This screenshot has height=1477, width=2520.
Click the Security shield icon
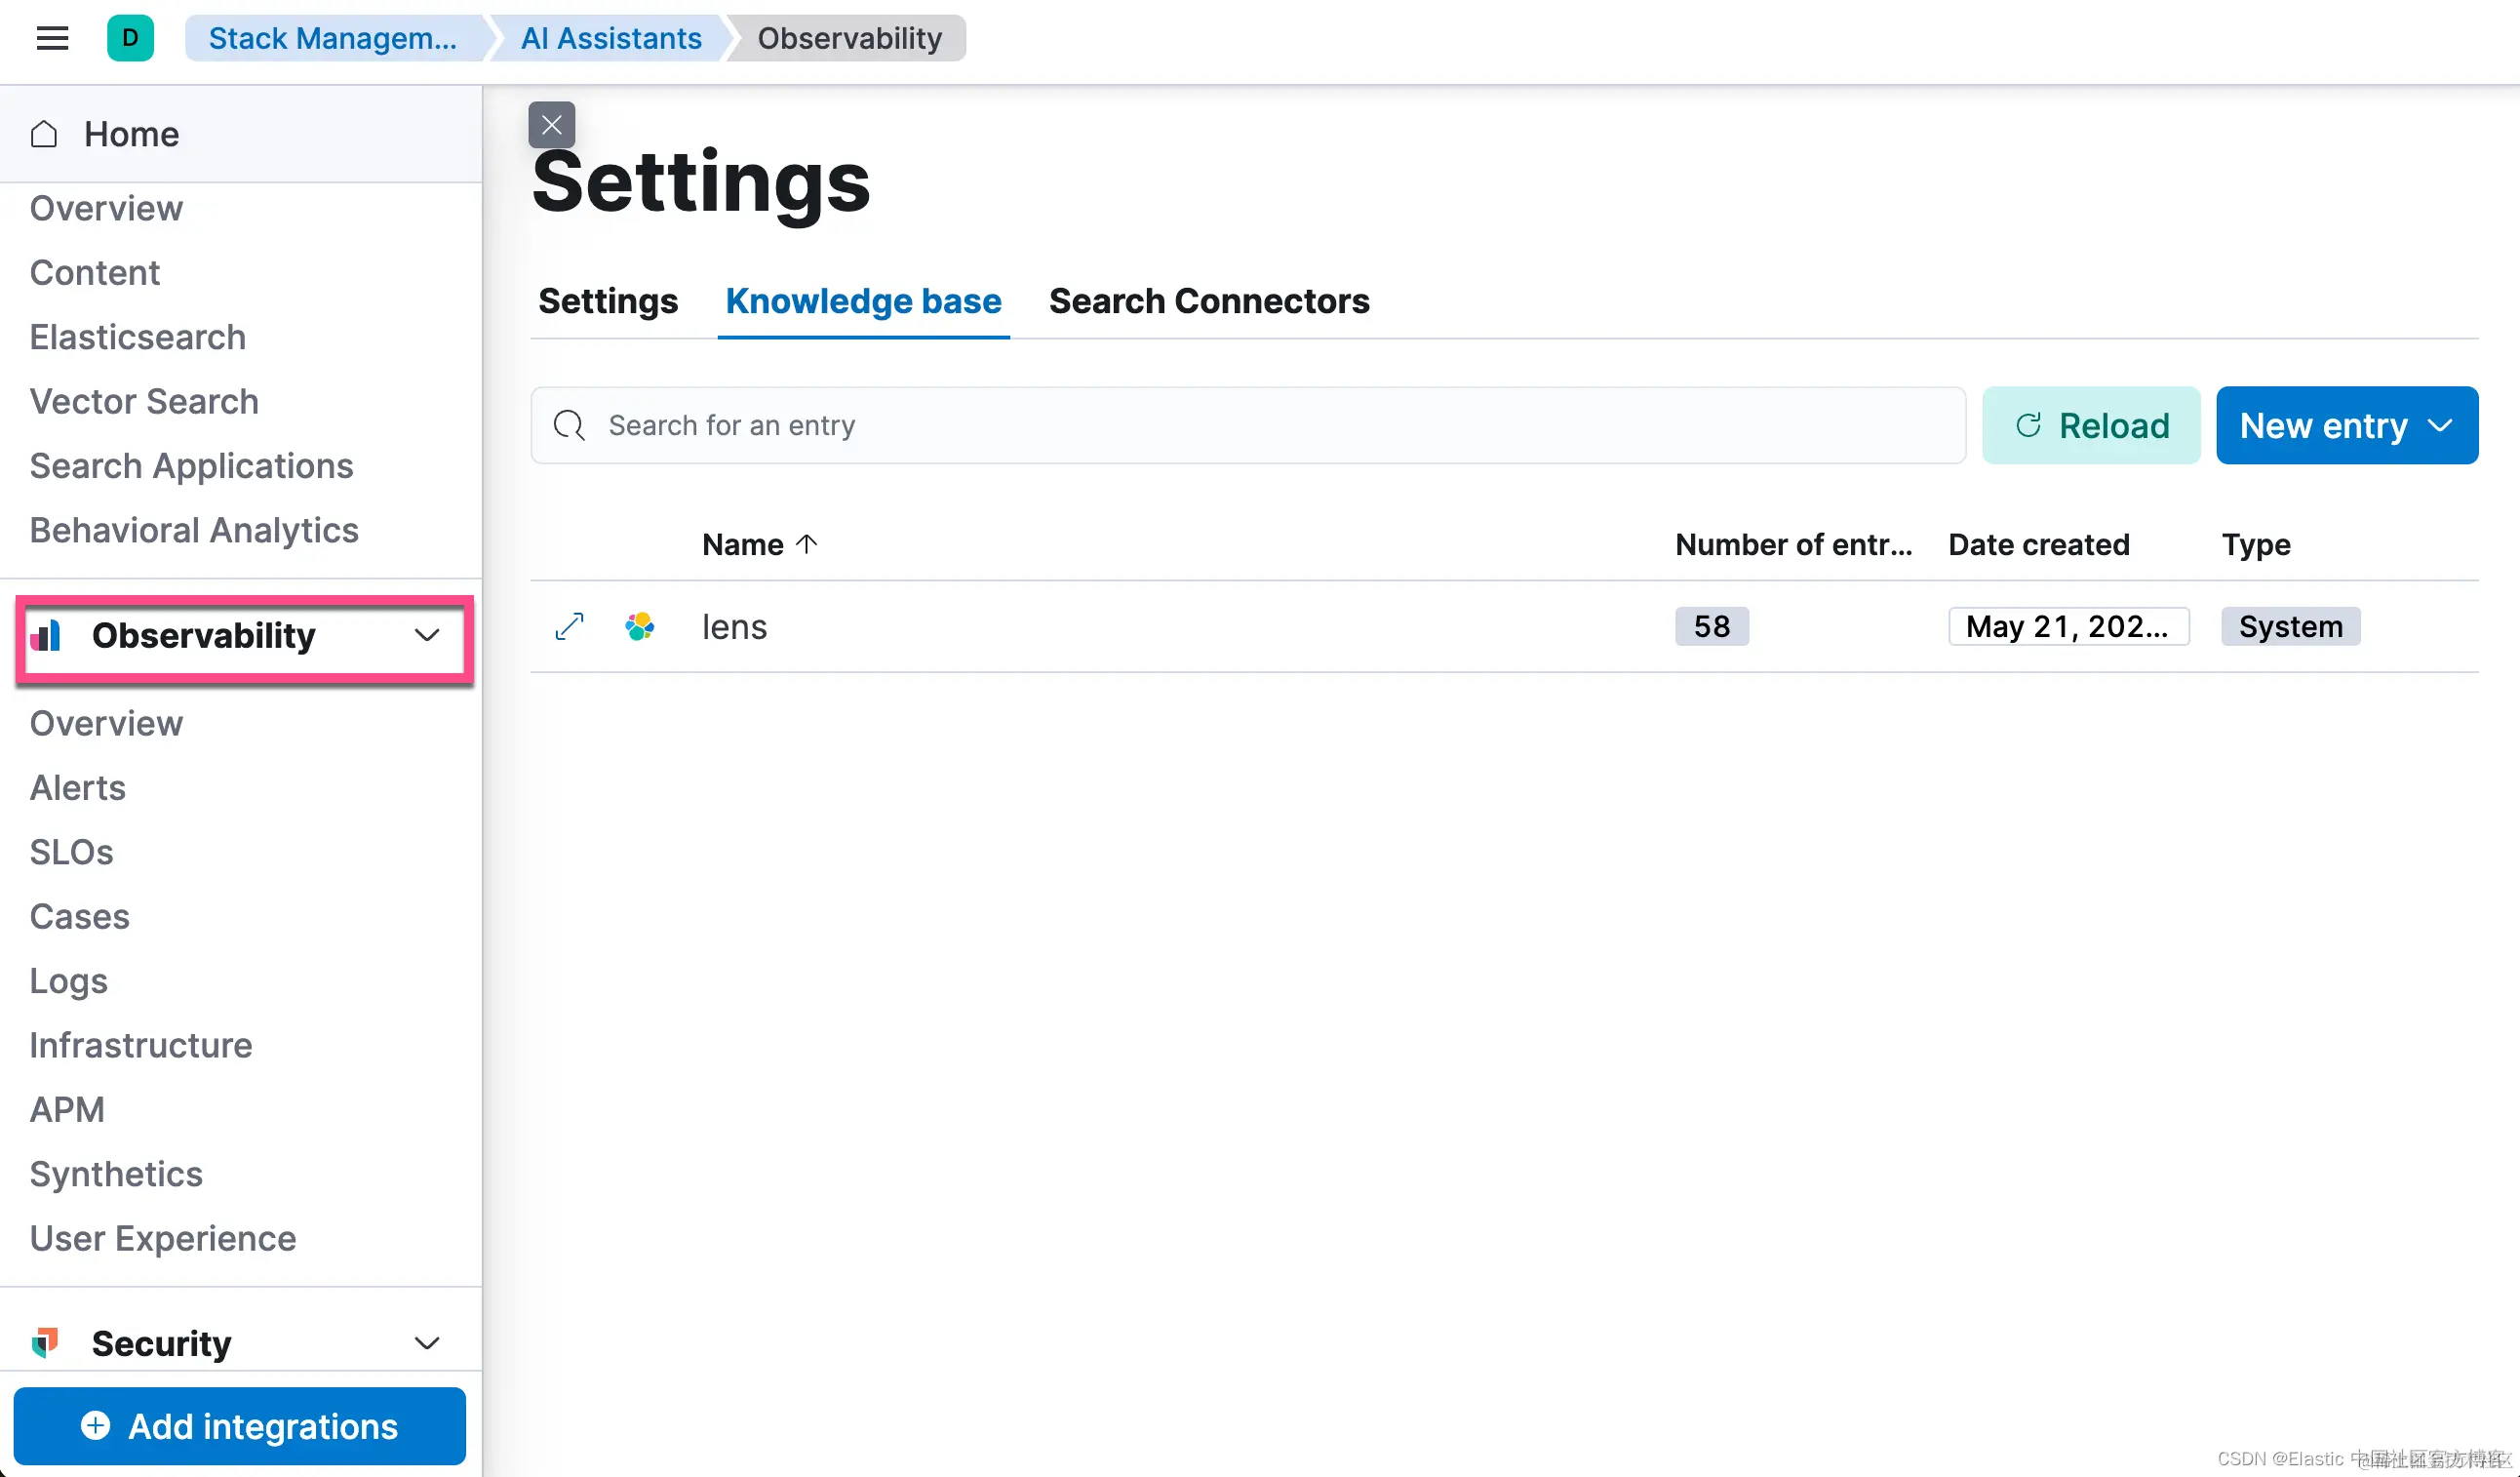[46, 1342]
